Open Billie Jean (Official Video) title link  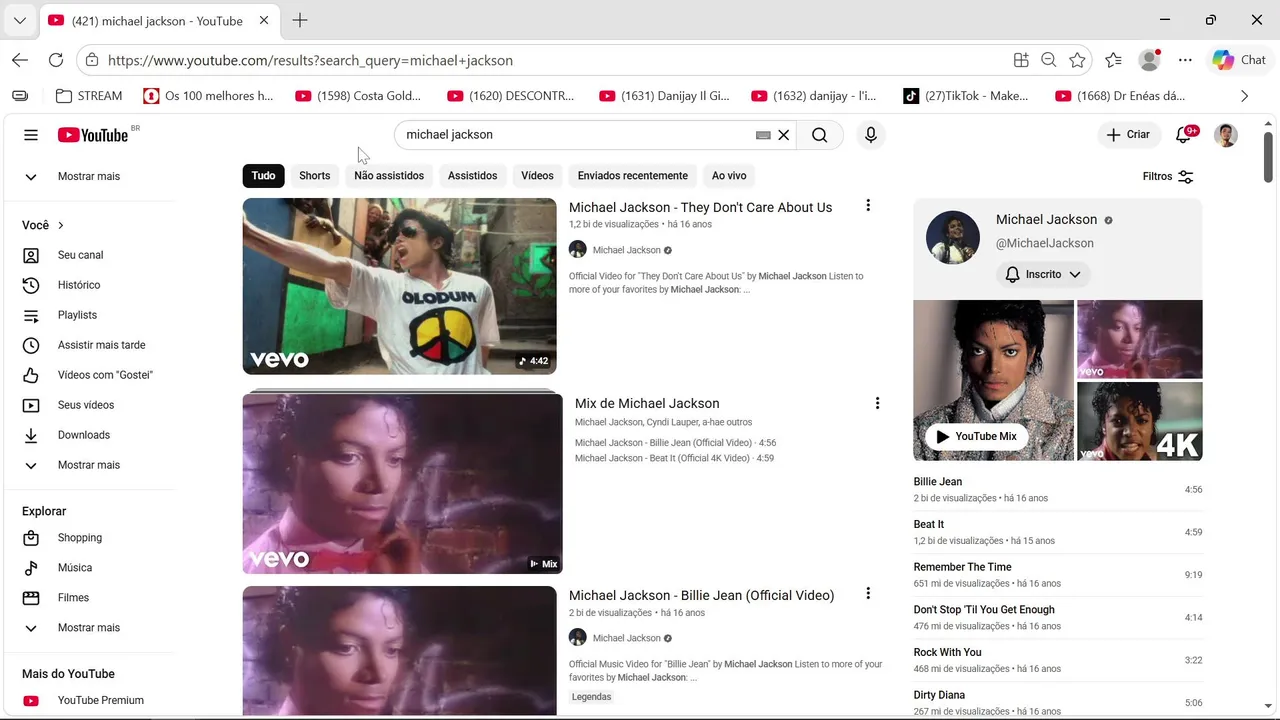[x=701, y=596]
